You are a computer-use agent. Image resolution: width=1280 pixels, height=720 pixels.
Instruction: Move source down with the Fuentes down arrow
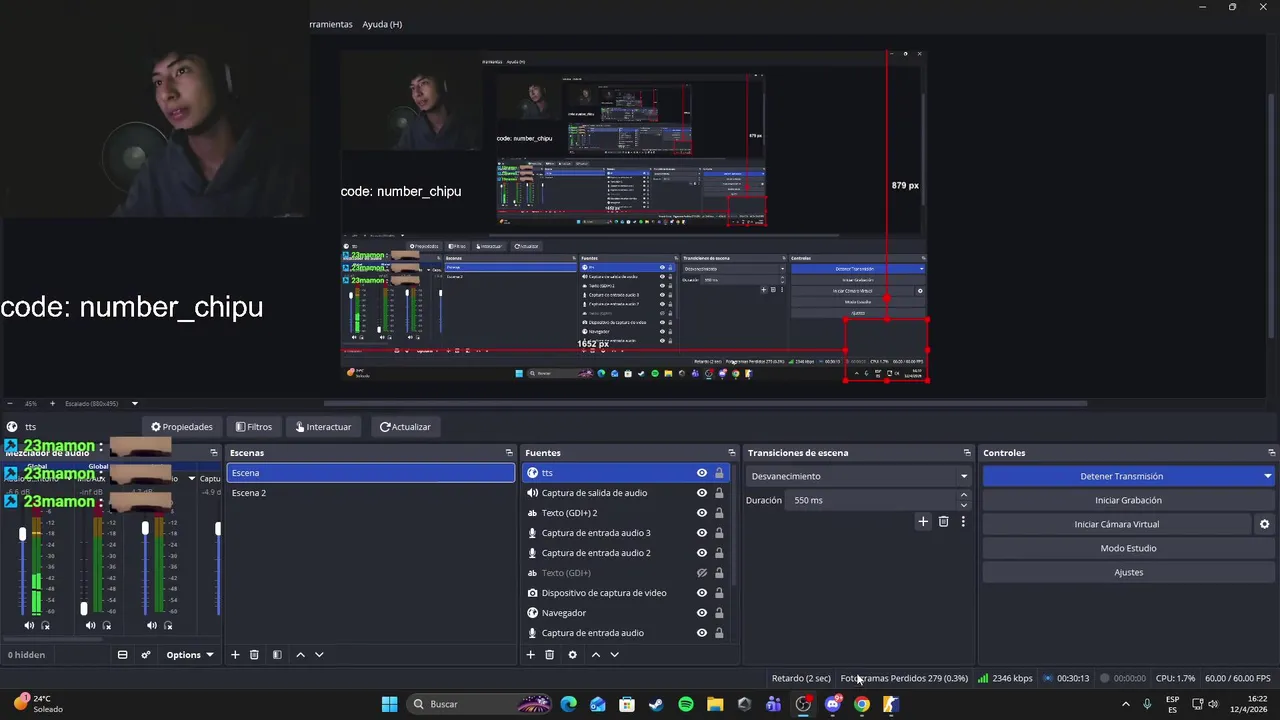[x=614, y=655]
